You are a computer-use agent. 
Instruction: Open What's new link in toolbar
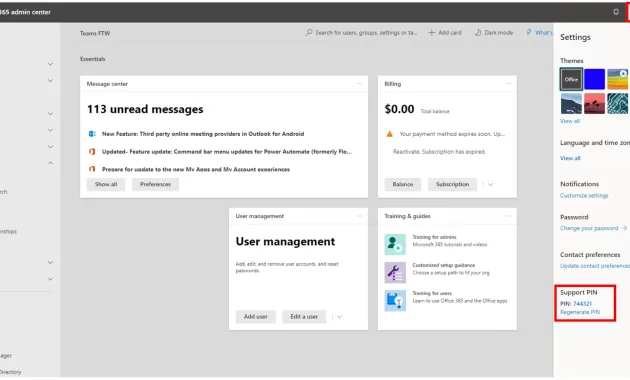point(540,33)
